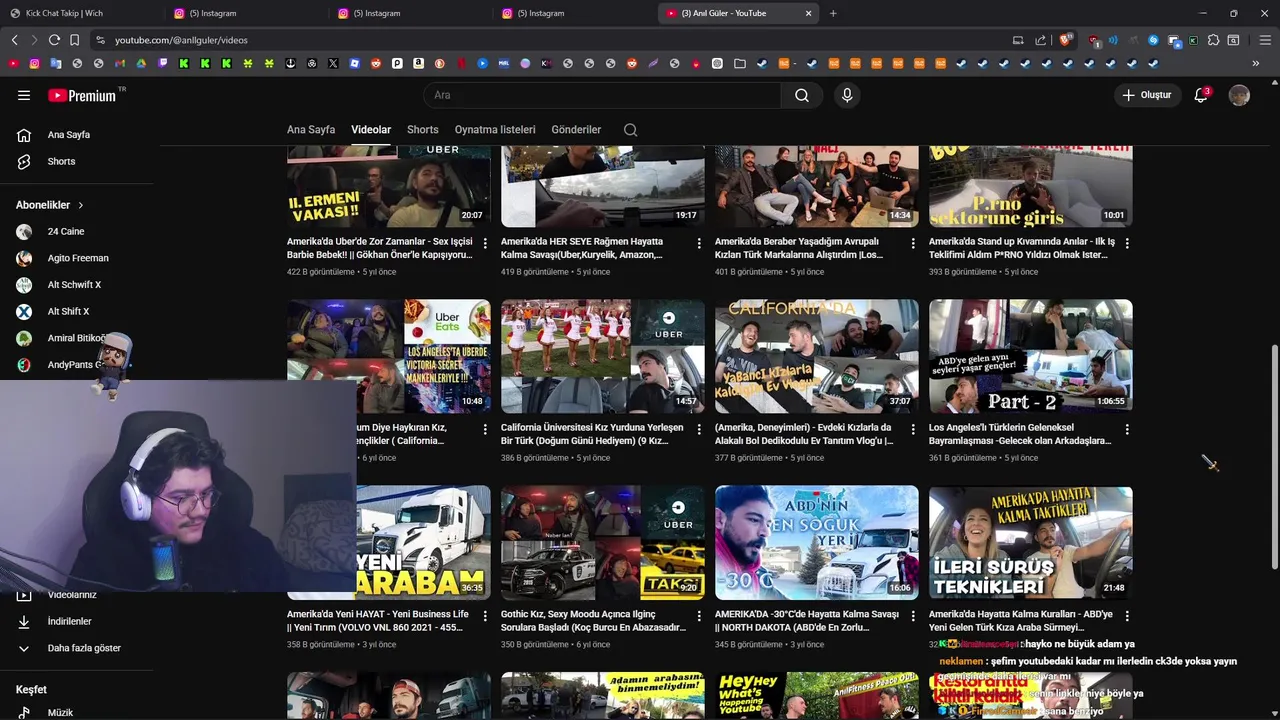This screenshot has width=1280, height=720.
Task: Open options for California Üniversitesi Kız Yurduna video
Action: [x=699, y=429]
